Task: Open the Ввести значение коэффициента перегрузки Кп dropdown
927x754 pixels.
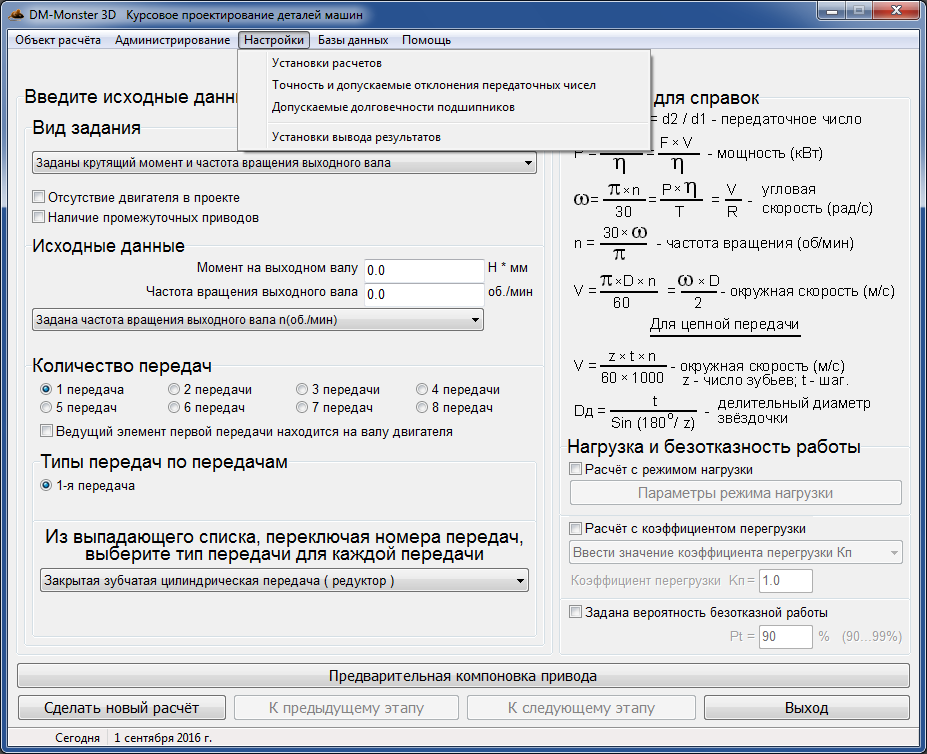Action: point(735,552)
